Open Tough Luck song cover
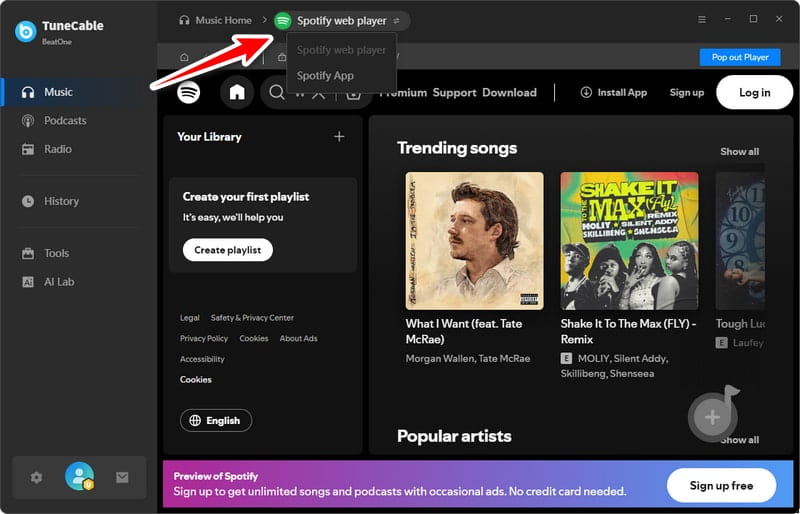 point(740,241)
